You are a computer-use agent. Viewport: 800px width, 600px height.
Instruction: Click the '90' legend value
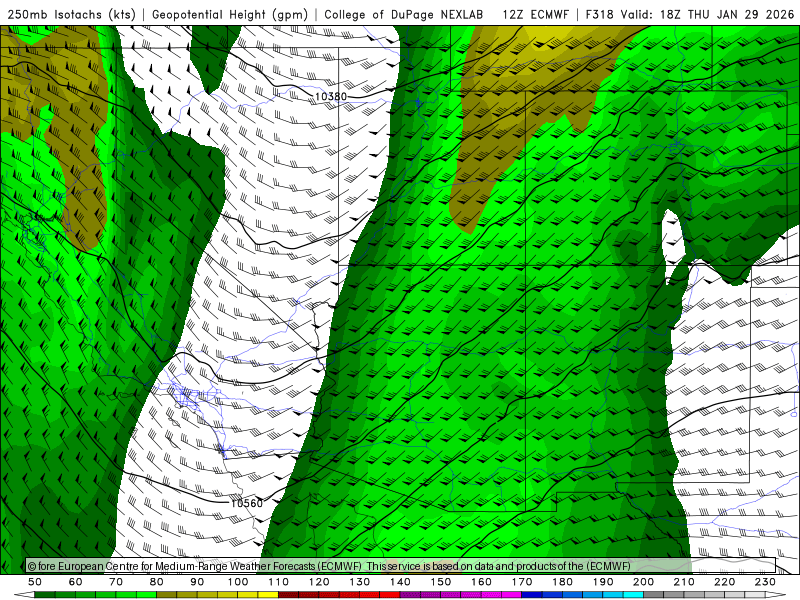pos(197,582)
